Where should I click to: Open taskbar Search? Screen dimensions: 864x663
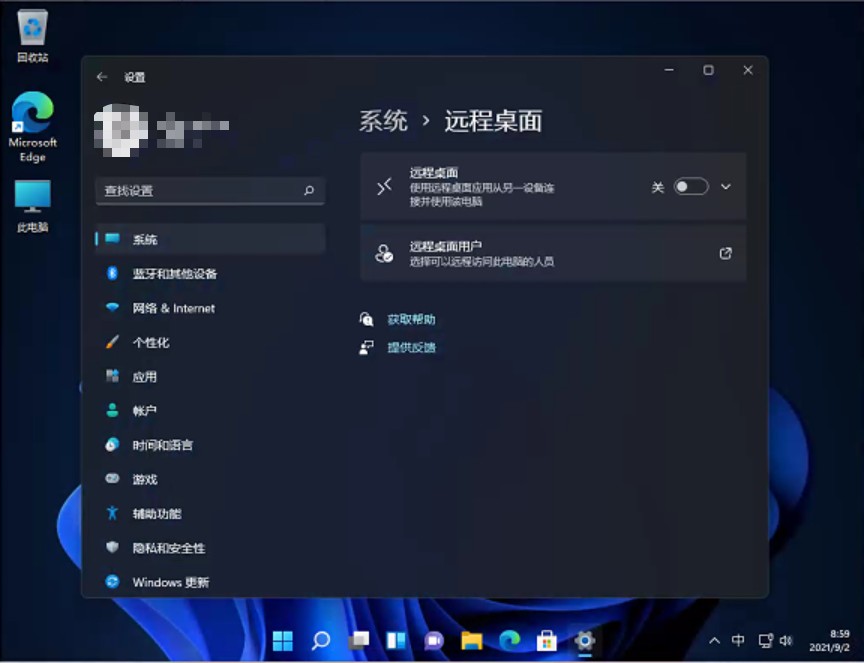pos(321,640)
